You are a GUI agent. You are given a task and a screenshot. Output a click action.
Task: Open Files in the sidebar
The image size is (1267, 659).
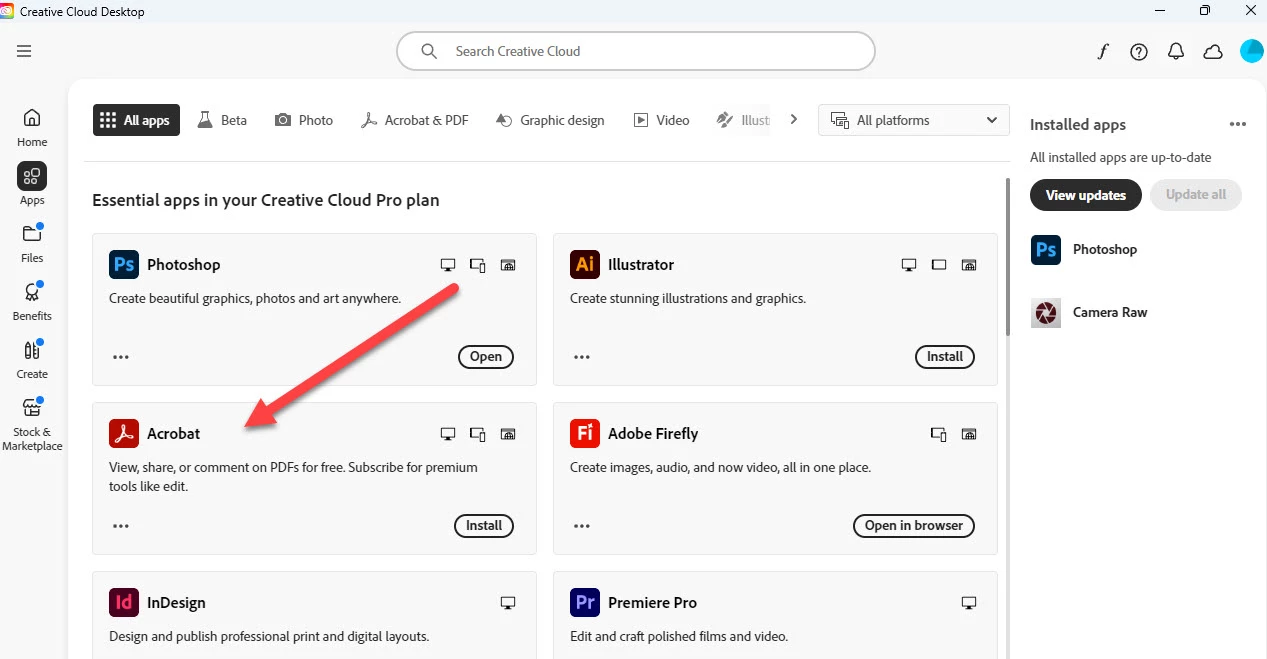(x=32, y=243)
